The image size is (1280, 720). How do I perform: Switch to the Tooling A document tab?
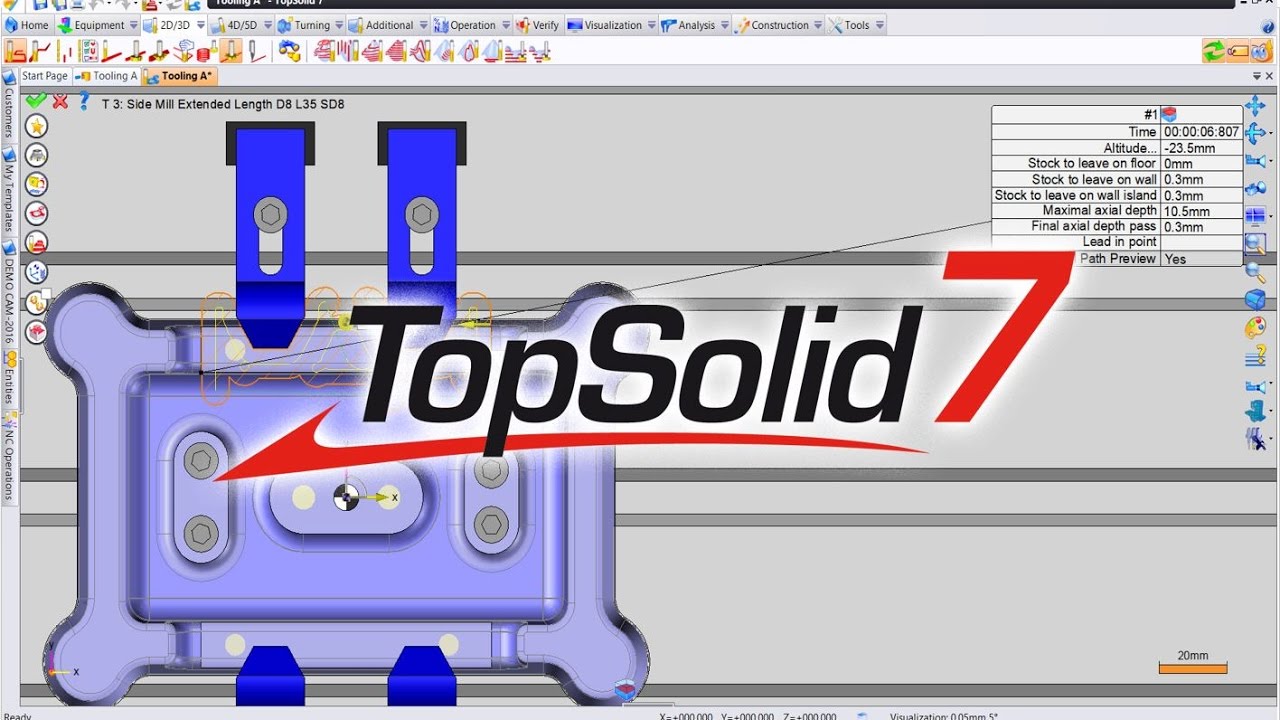tap(108, 76)
